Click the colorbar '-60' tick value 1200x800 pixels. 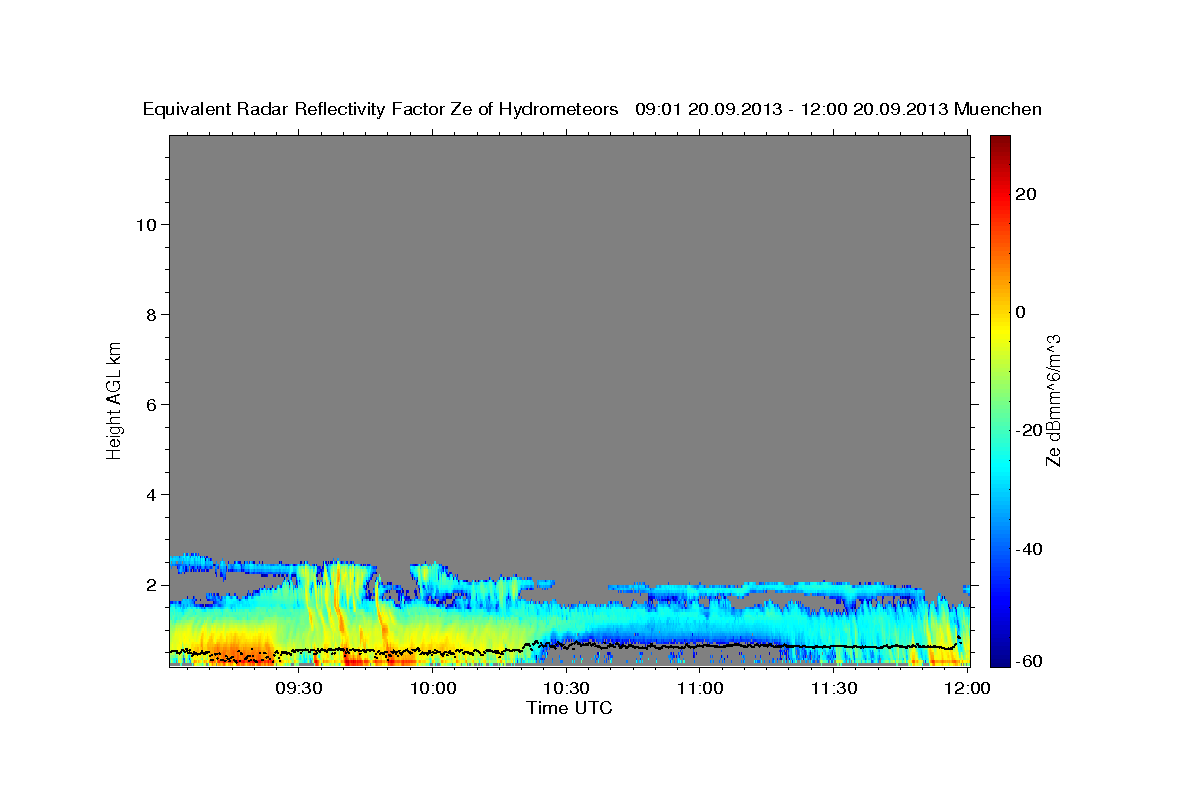(1030, 662)
